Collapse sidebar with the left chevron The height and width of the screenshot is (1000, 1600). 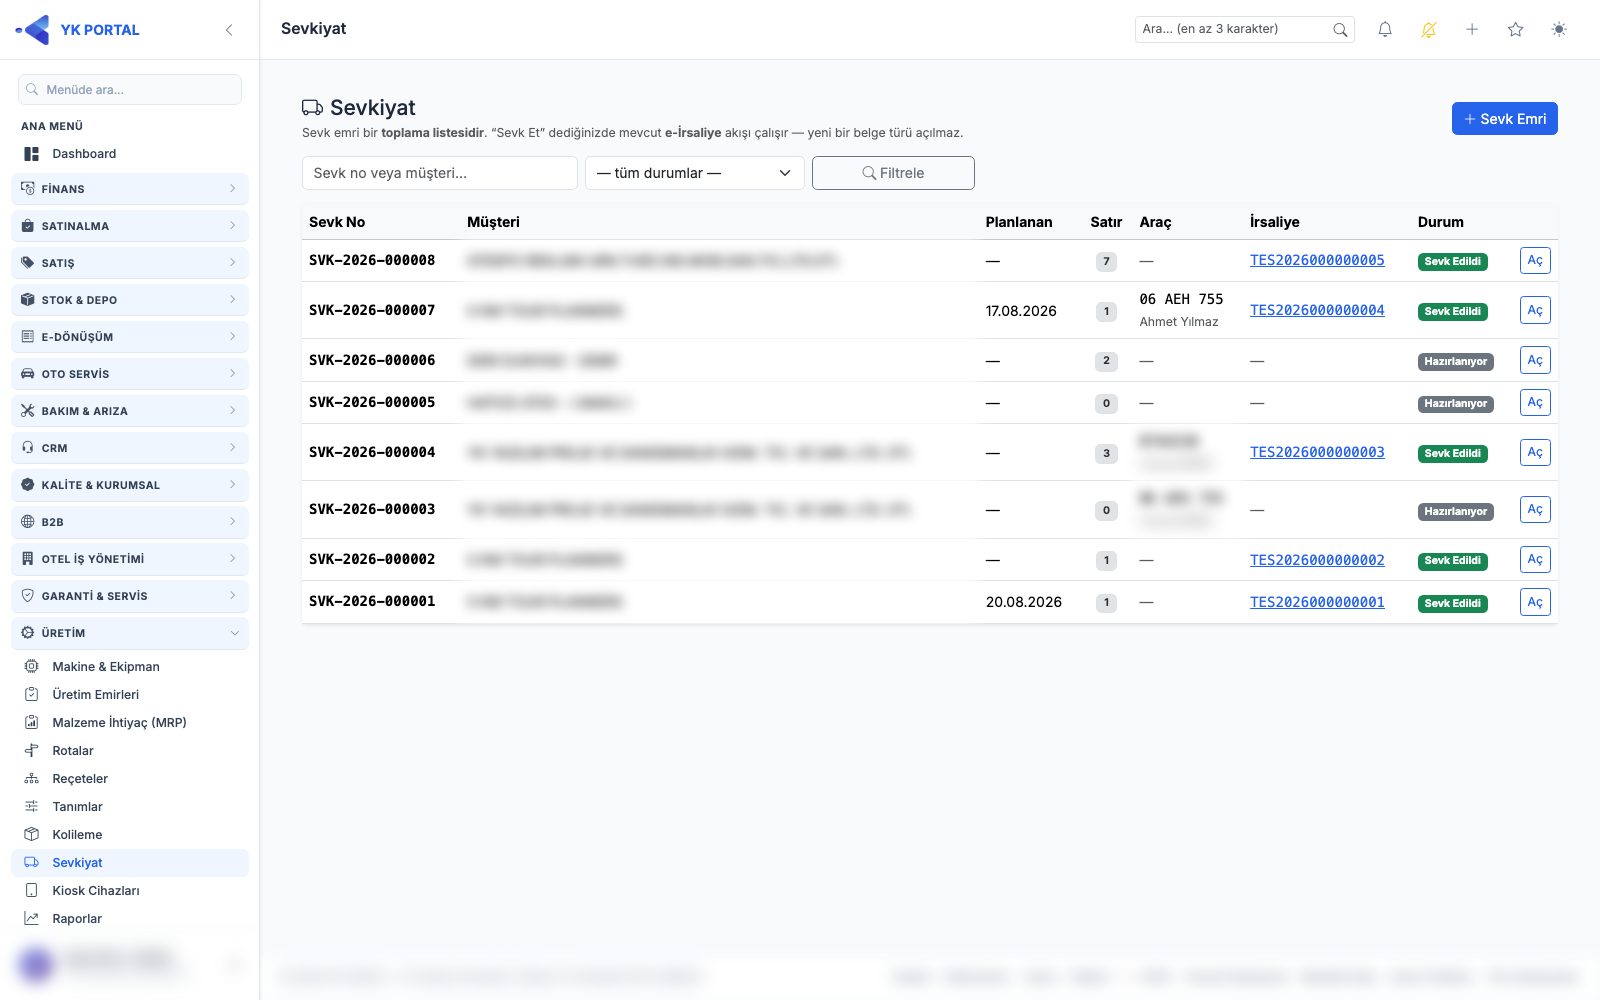coord(229,30)
